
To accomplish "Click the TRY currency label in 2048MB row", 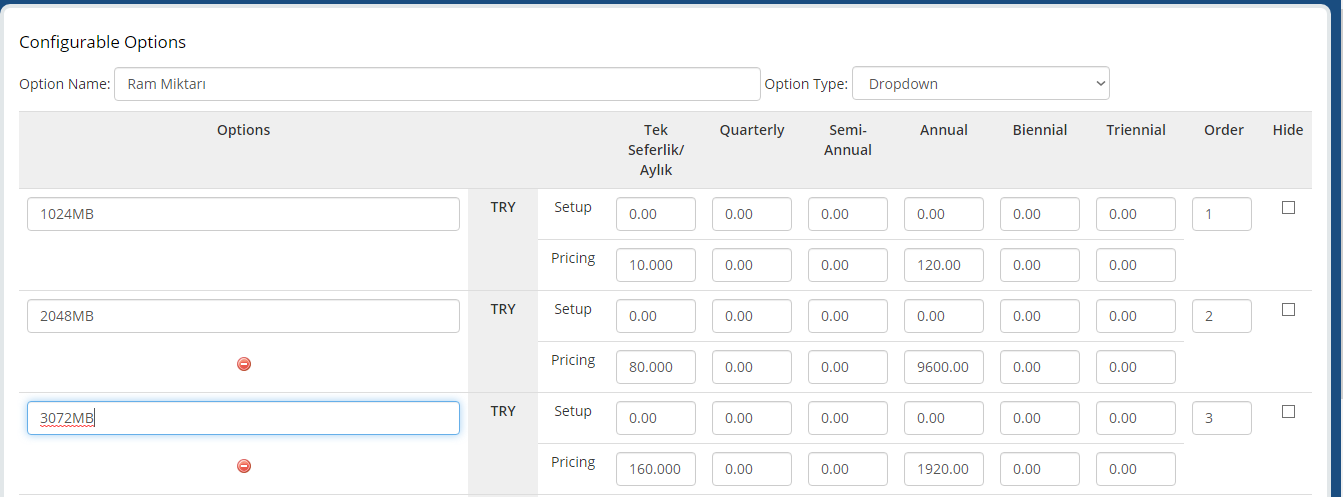I will coord(503,309).
